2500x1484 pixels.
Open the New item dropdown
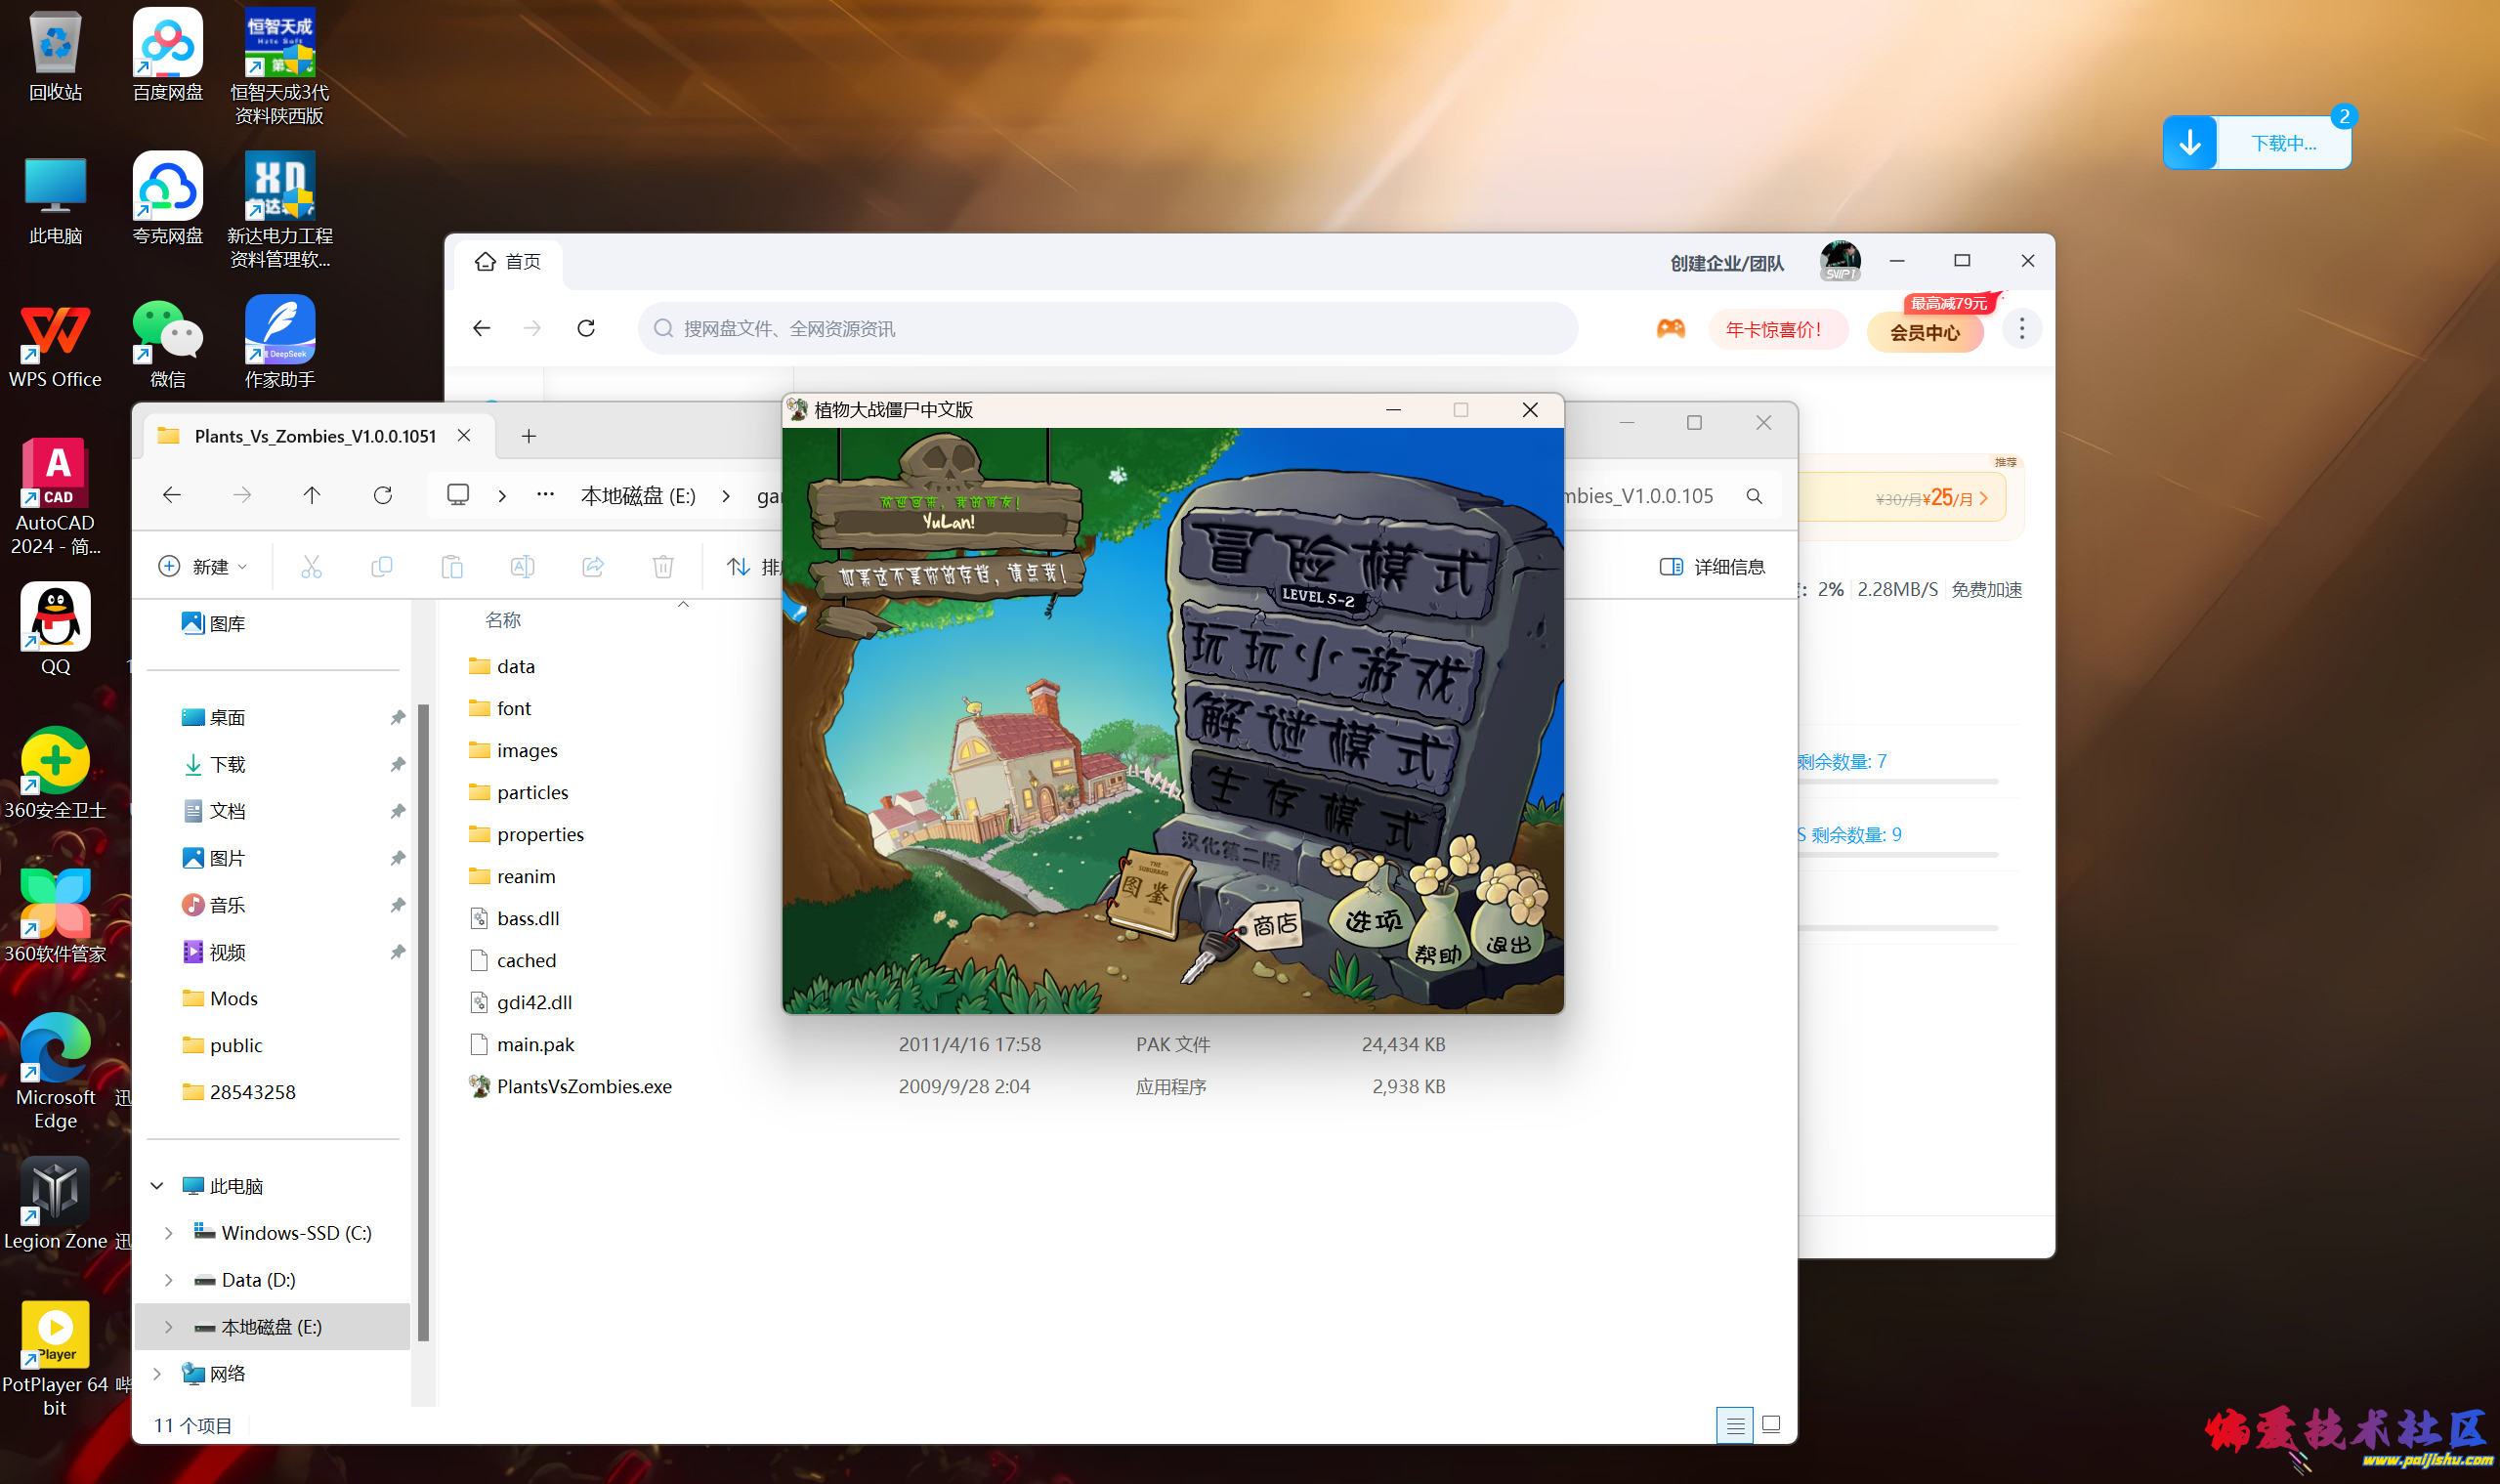[x=203, y=567]
